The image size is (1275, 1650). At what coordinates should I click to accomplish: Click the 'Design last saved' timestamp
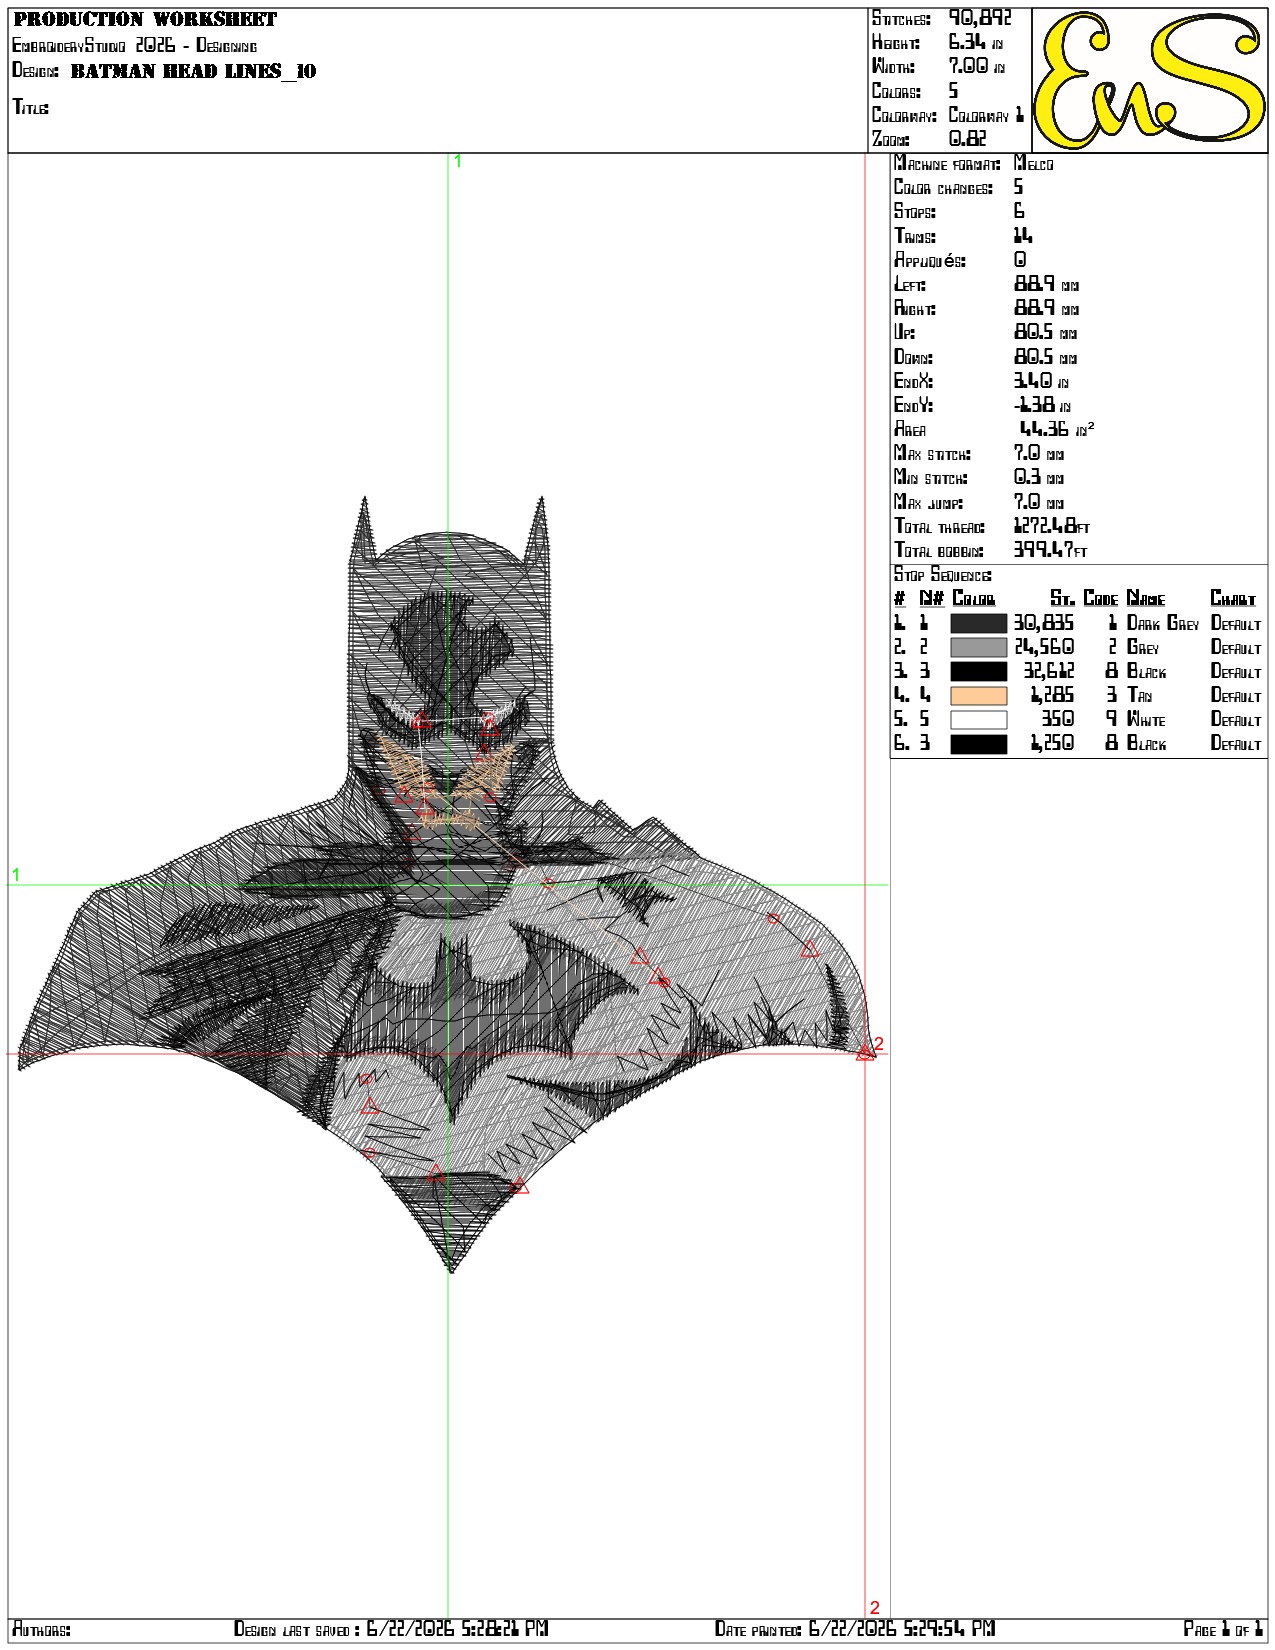coord(391,1629)
